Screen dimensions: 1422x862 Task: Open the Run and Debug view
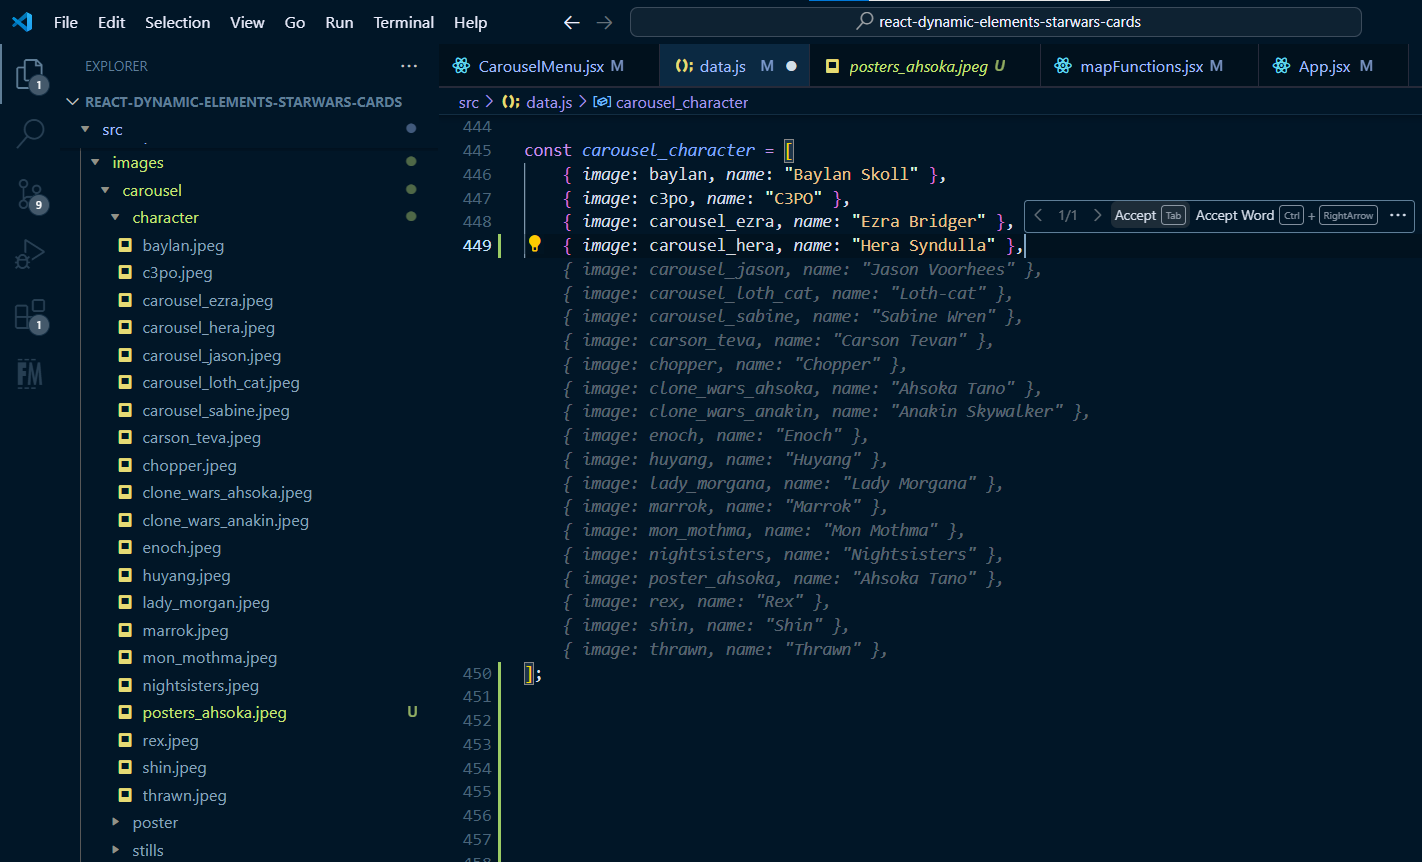[30, 253]
